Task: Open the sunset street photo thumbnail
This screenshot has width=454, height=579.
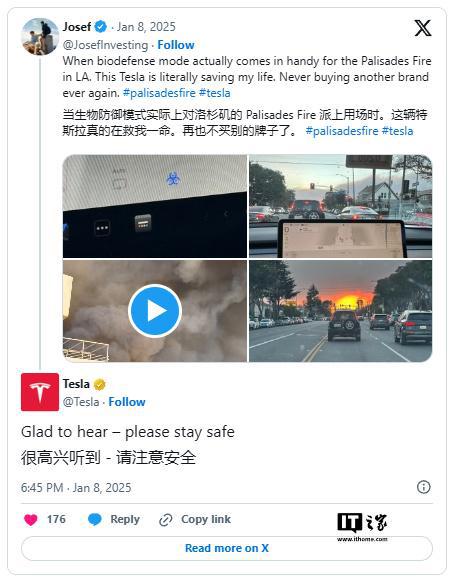Action: point(341,311)
